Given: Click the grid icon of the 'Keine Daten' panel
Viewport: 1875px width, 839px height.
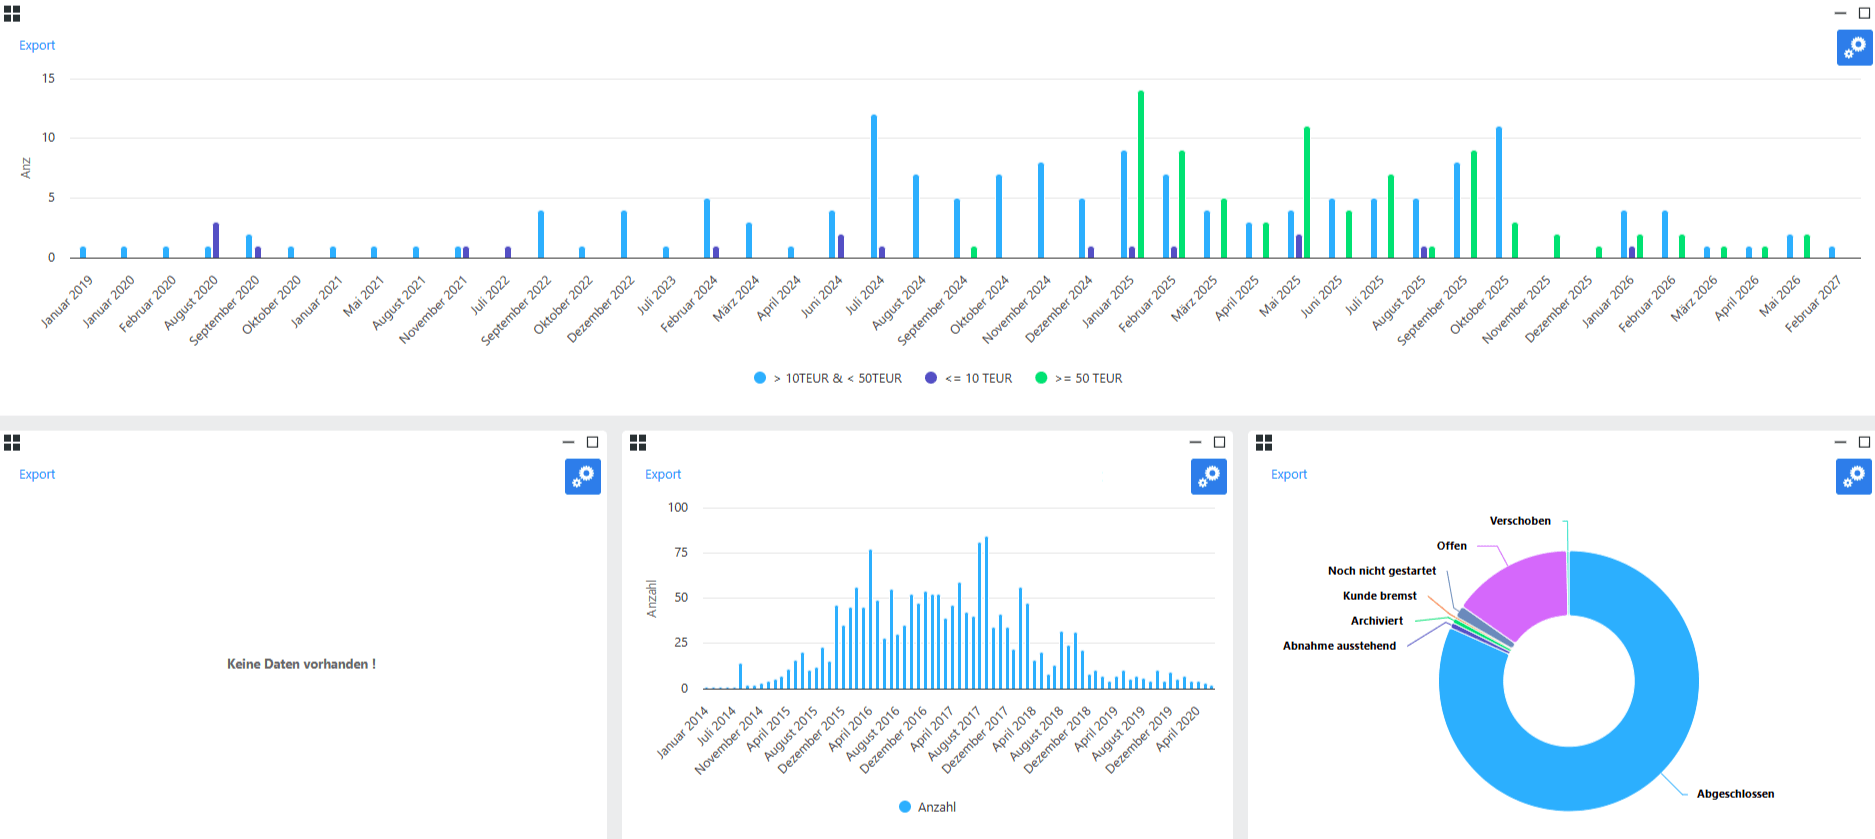Looking at the screenshot, I should (12, 442).
